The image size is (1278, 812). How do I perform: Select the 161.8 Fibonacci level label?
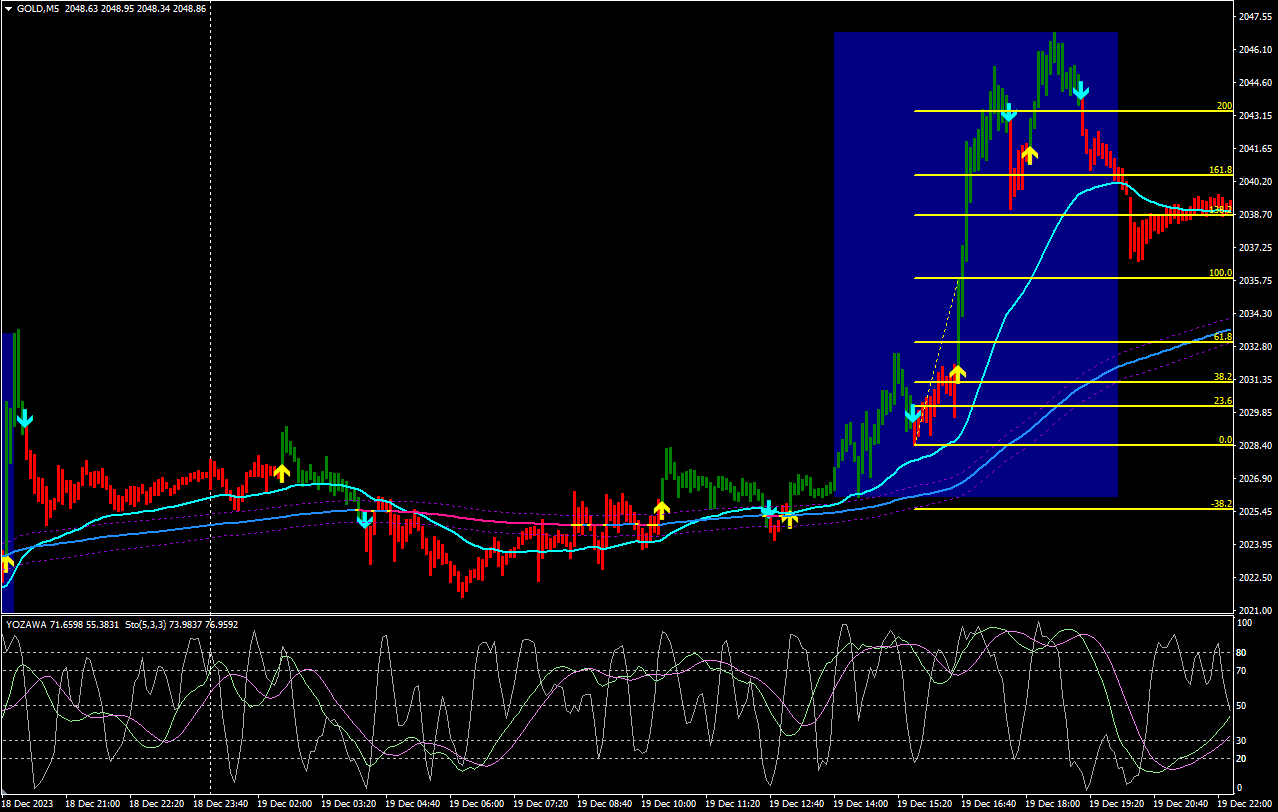[x=1220, y=170]
